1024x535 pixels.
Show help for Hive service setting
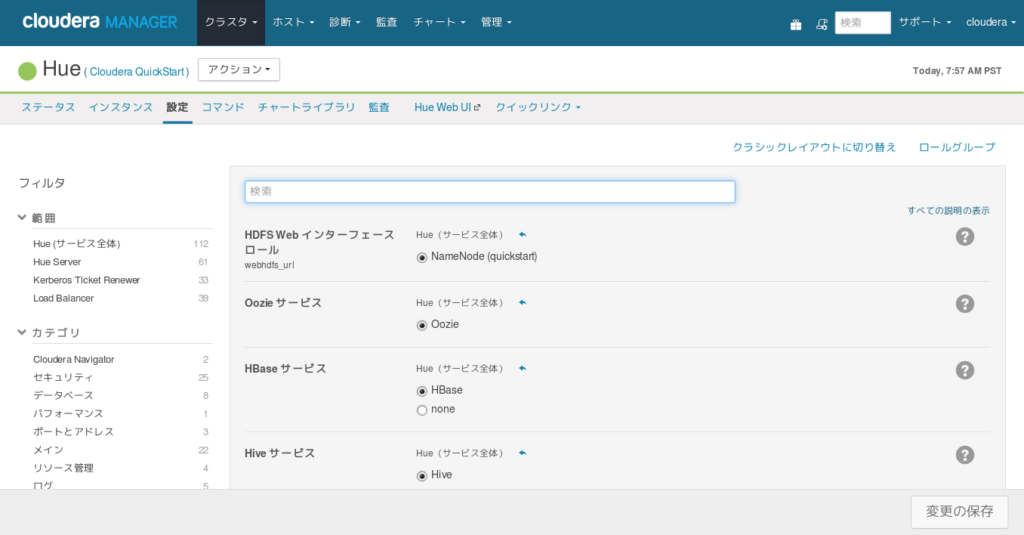[x=965, y=455]
